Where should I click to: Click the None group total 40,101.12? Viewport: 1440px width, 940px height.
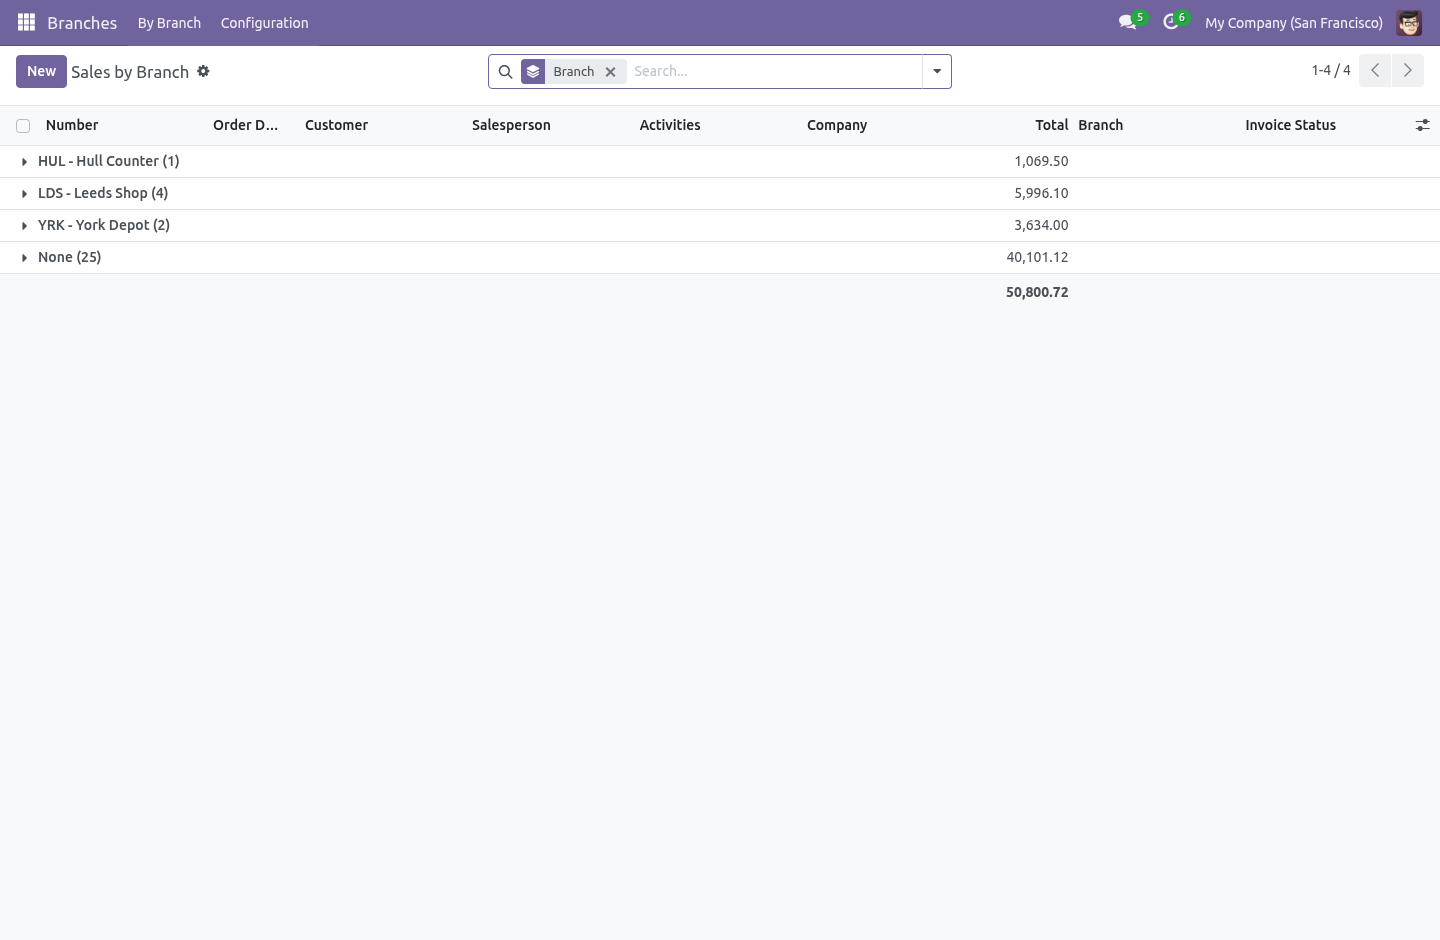pyautogui.click(x=1037, y=257)
